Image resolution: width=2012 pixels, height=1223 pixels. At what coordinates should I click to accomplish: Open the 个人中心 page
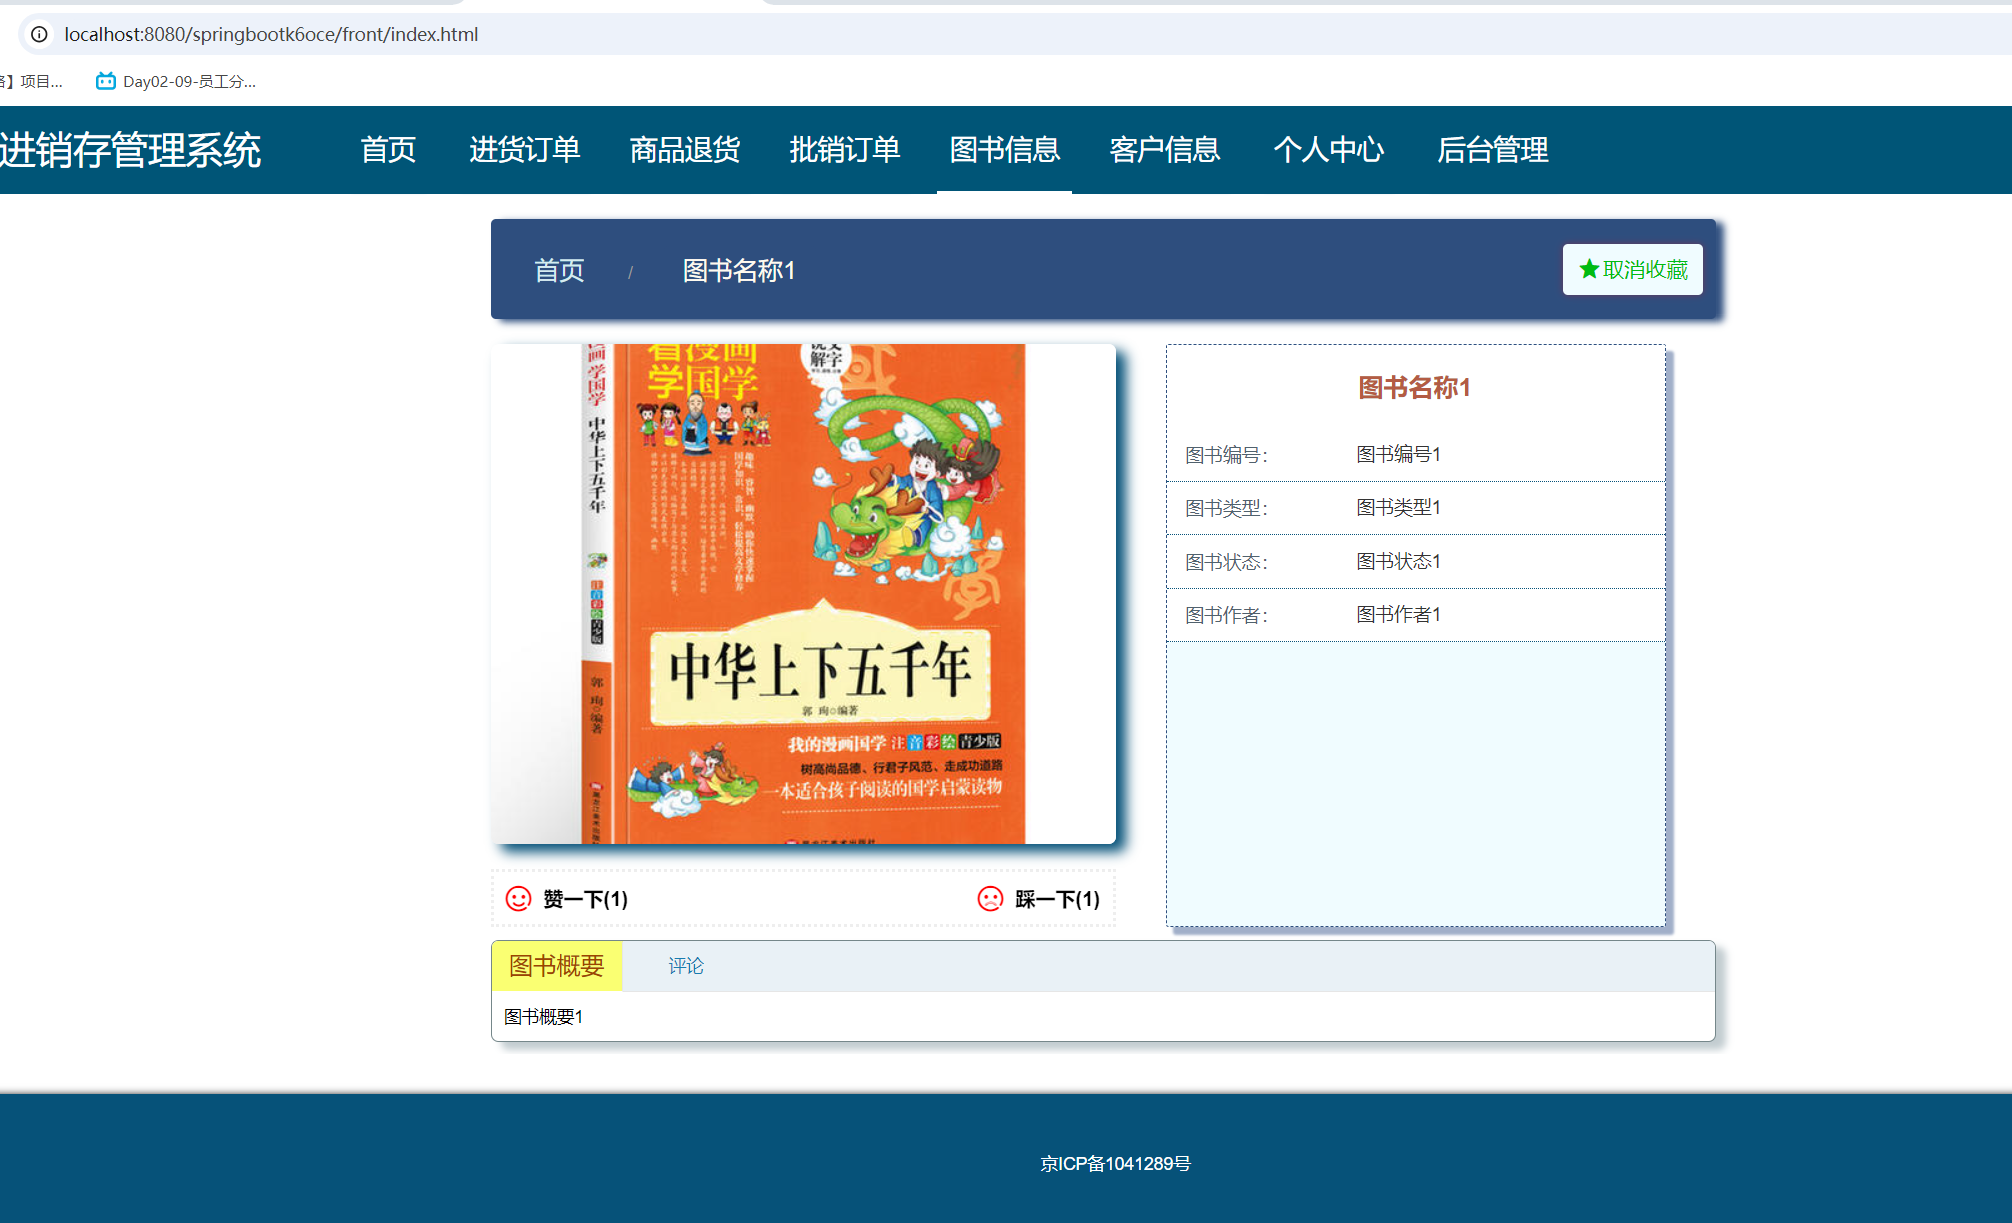tap(1329, 150)
